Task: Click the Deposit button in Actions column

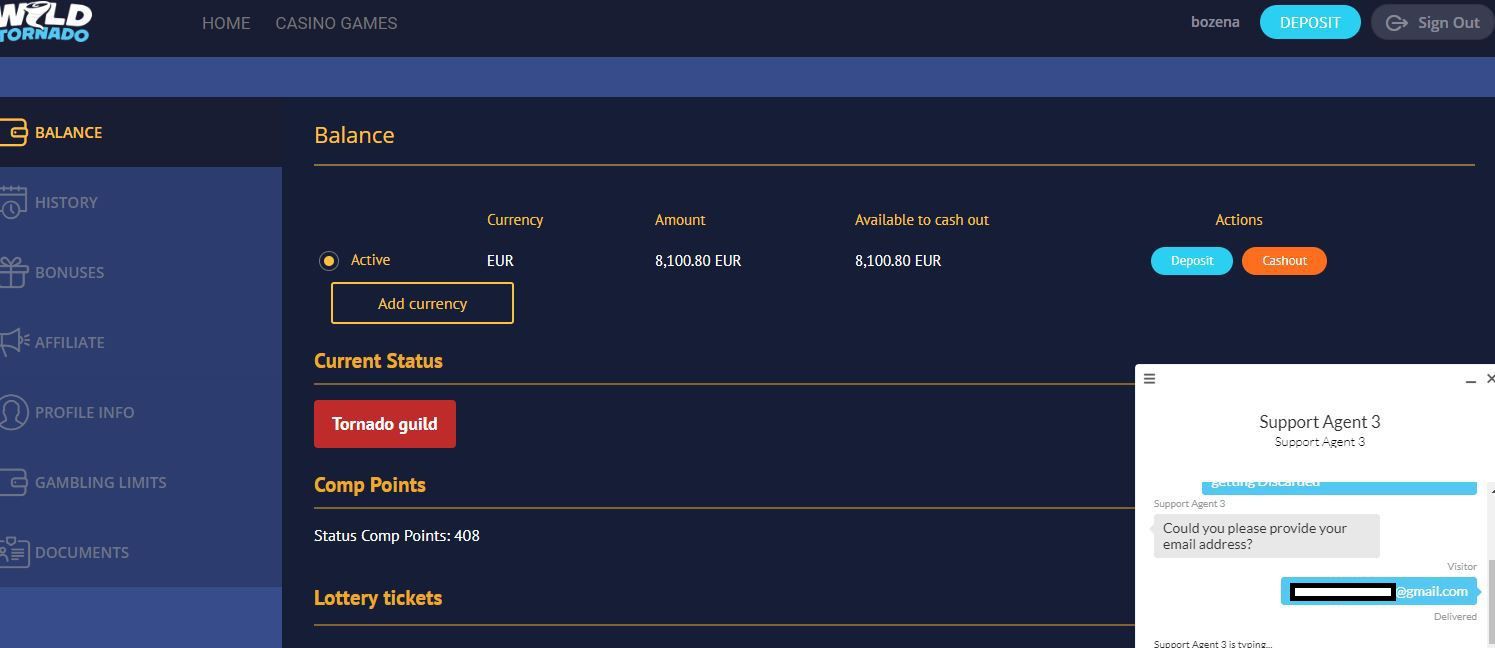Action: click(1192, 260)
